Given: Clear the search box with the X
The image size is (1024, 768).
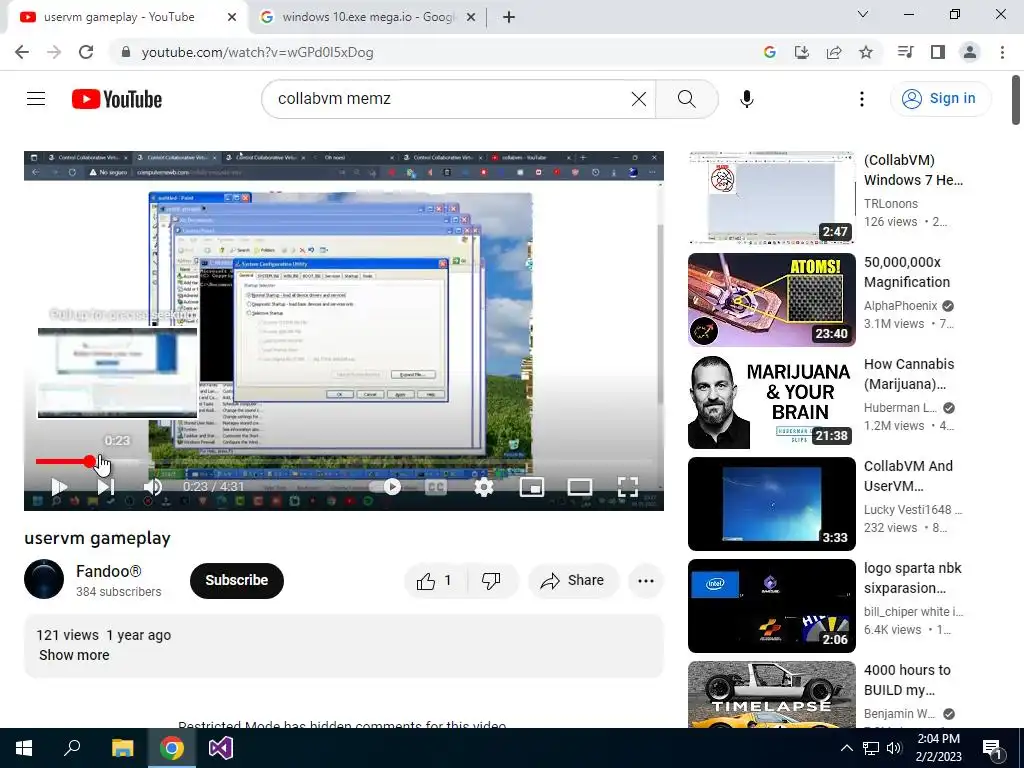Looking at the screenshot, I should [639, 99].
